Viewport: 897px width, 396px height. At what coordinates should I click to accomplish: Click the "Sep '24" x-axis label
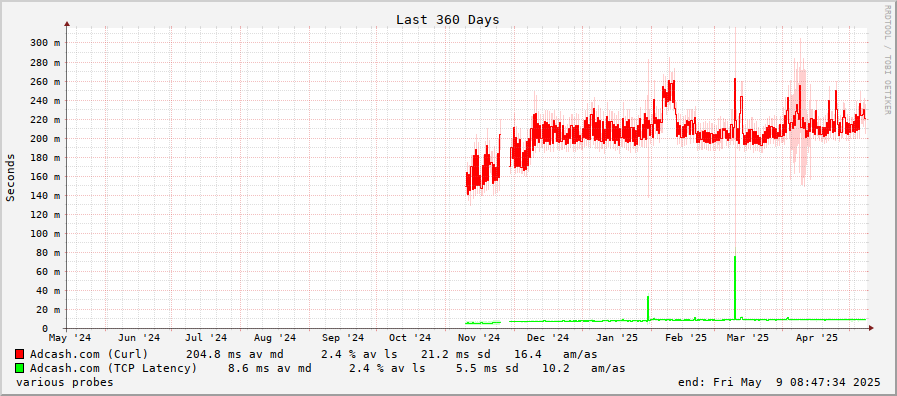click(x=343, y=338)
